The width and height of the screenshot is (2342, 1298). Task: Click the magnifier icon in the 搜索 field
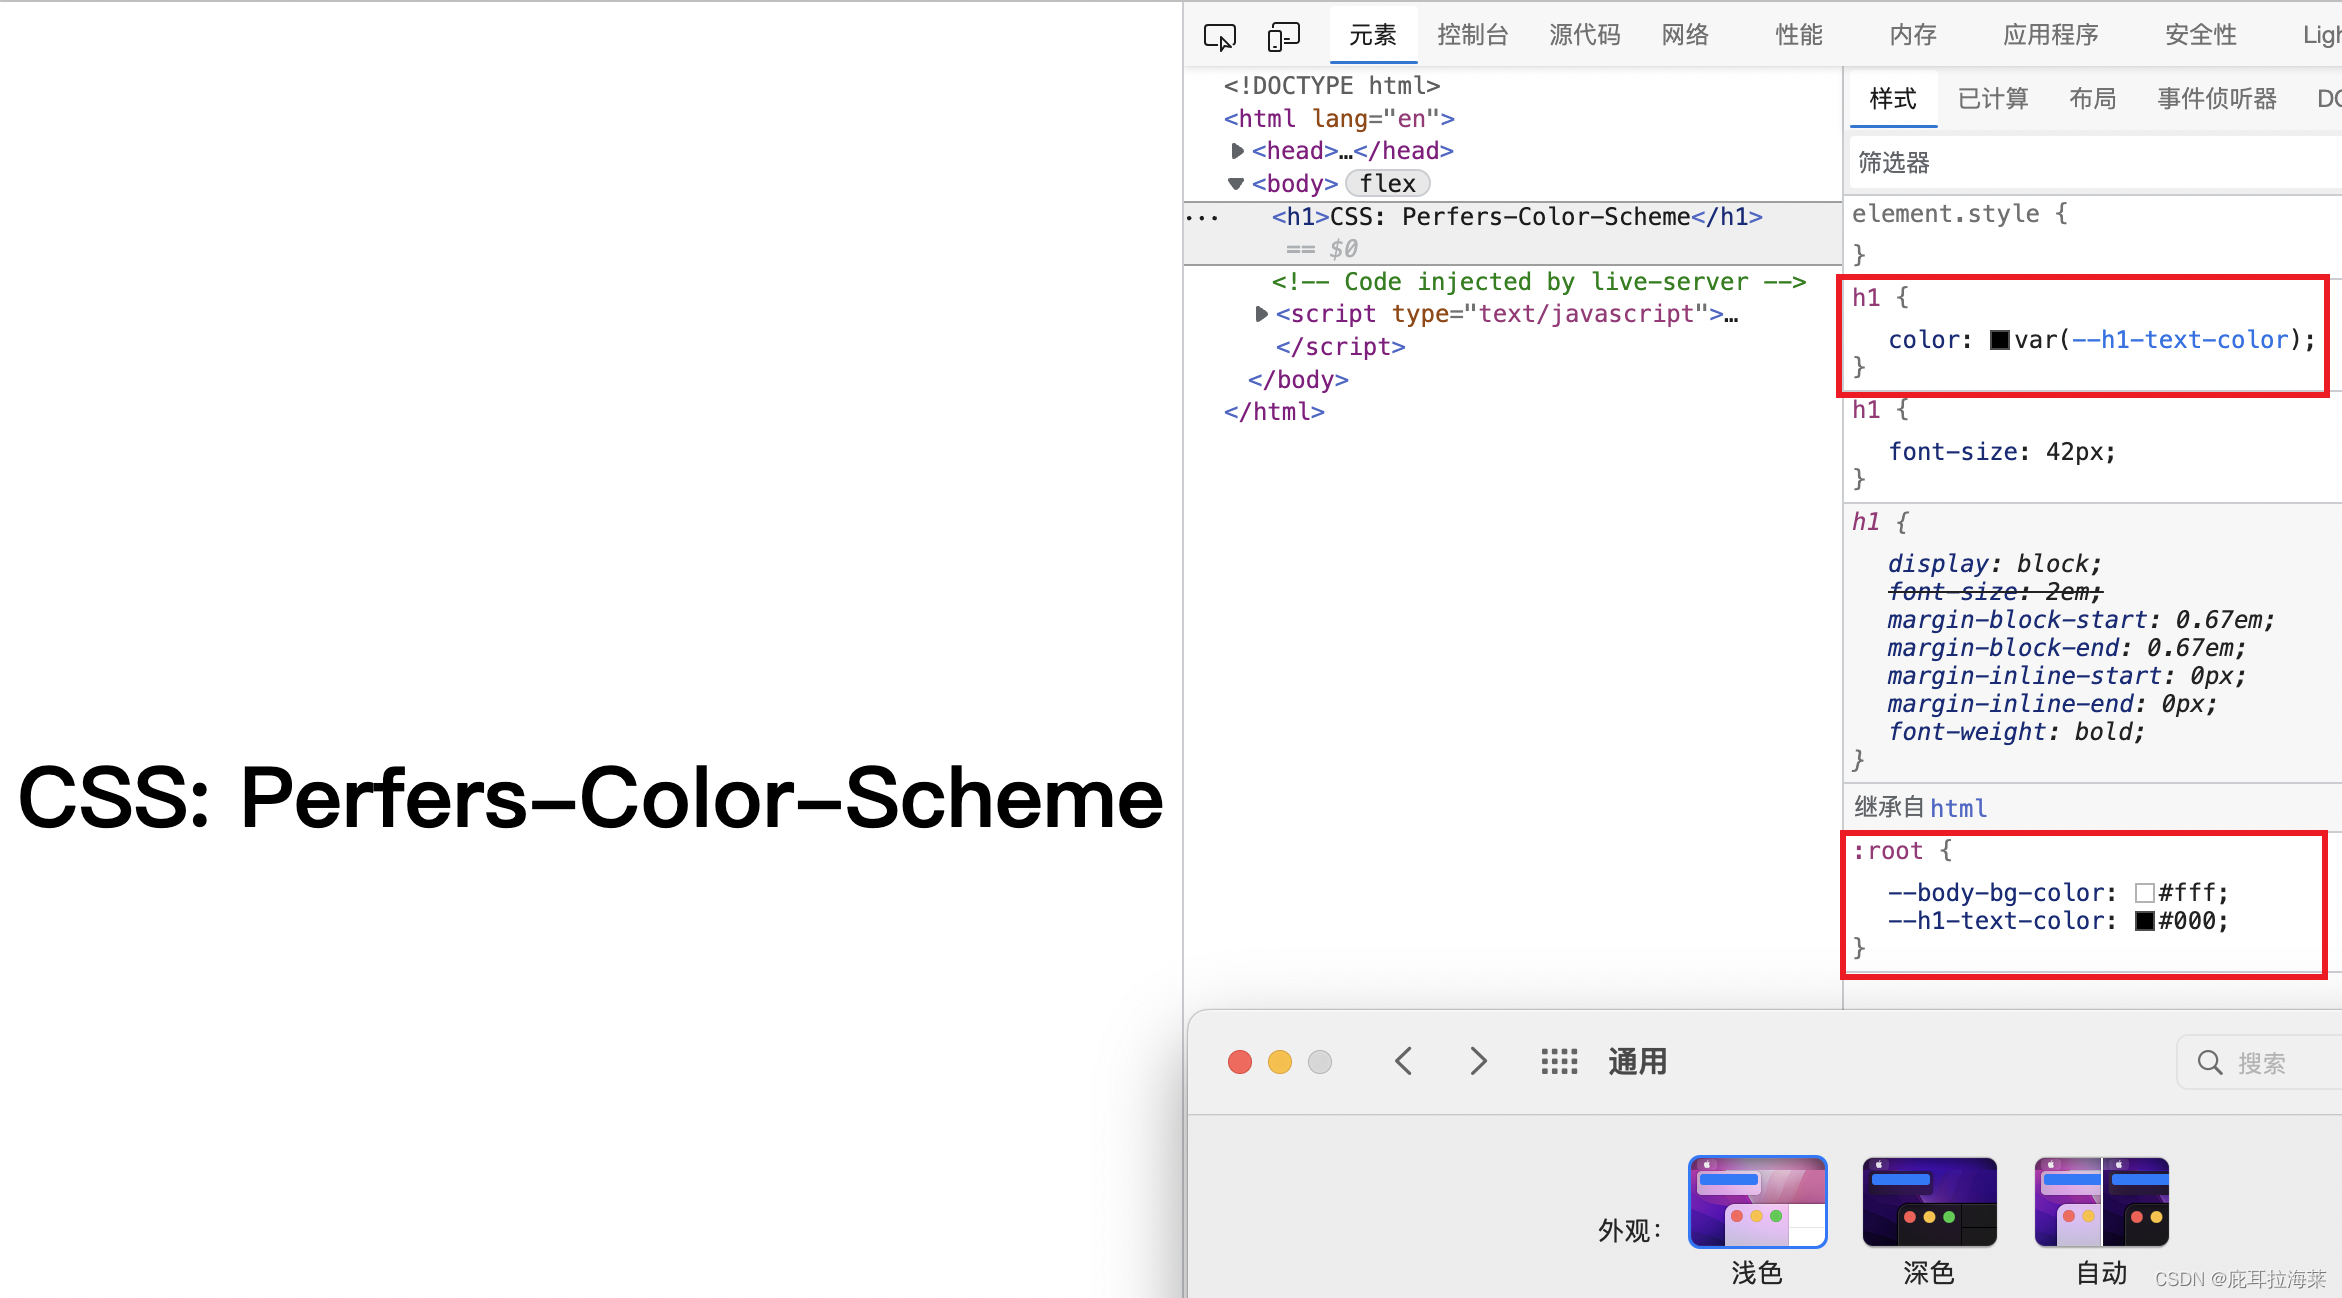point(2209,1062)
